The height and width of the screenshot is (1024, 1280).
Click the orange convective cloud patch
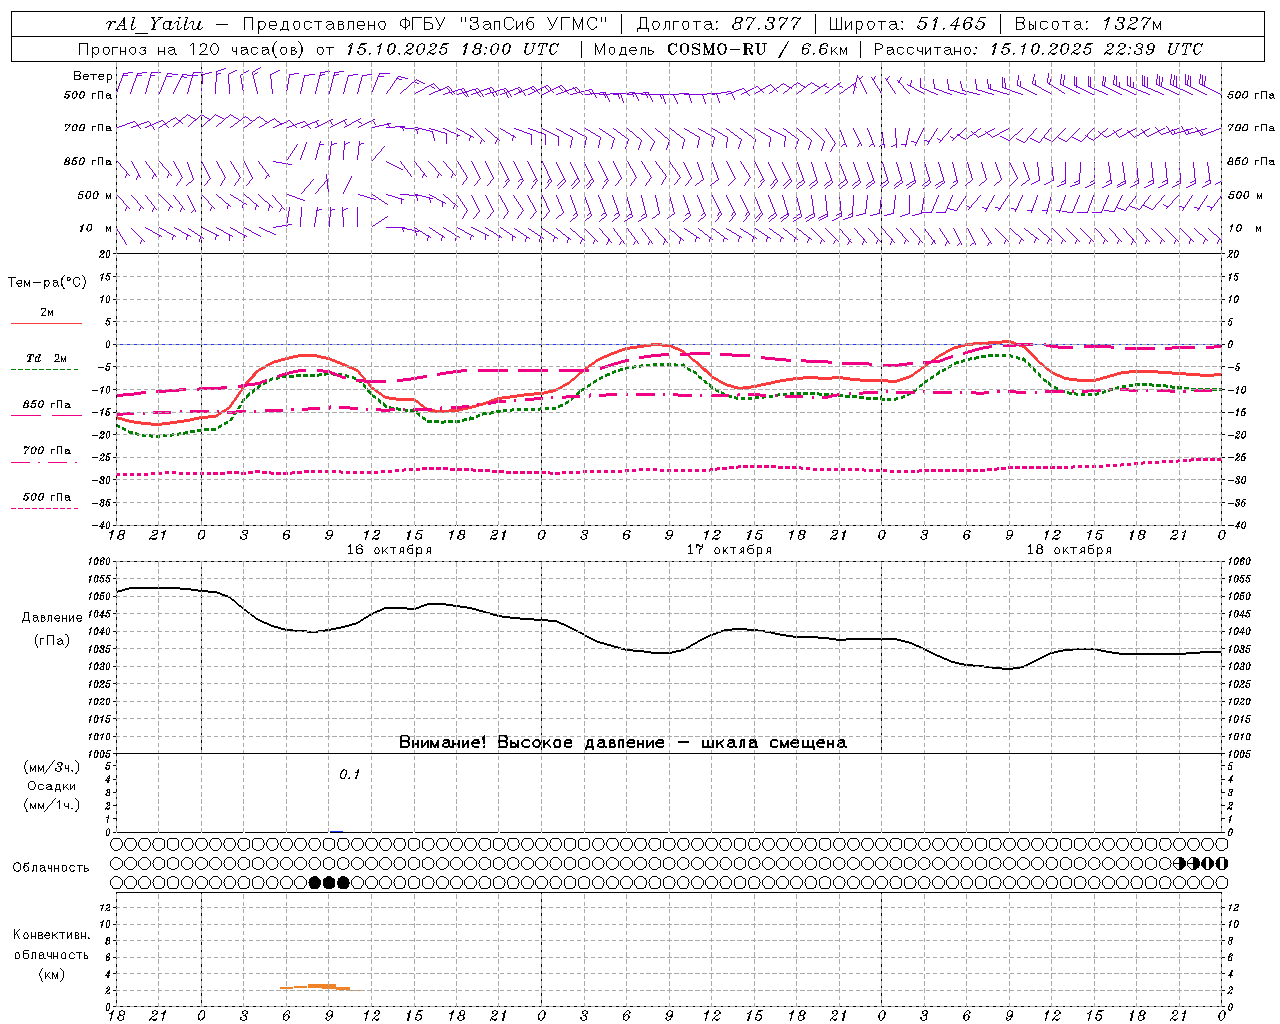[x=318, y=987]
